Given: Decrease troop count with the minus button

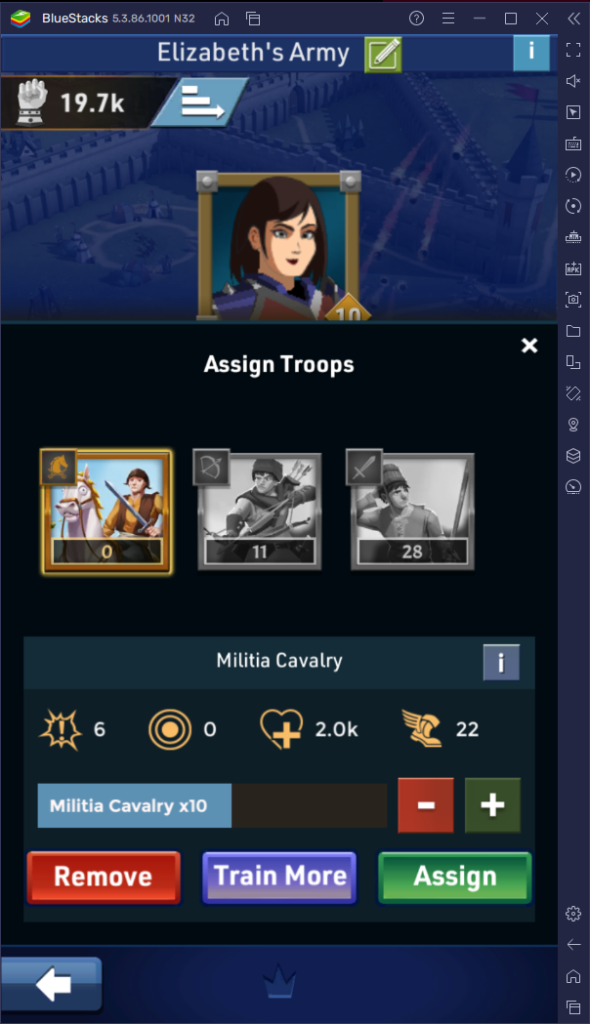Looking at the screenshot, I should [425, 805].
